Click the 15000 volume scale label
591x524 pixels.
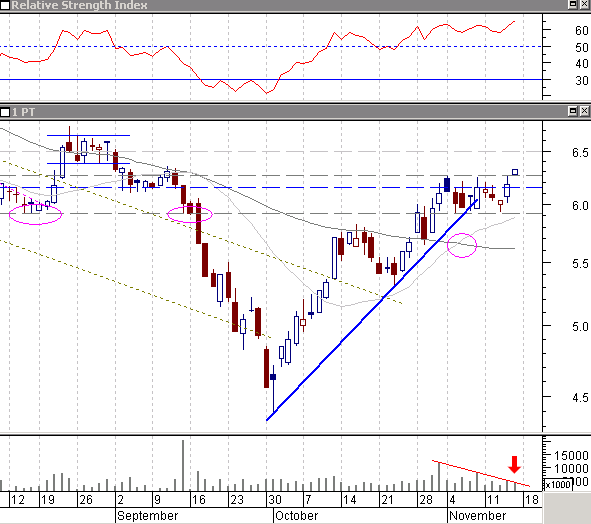click(x=571, y=456)
